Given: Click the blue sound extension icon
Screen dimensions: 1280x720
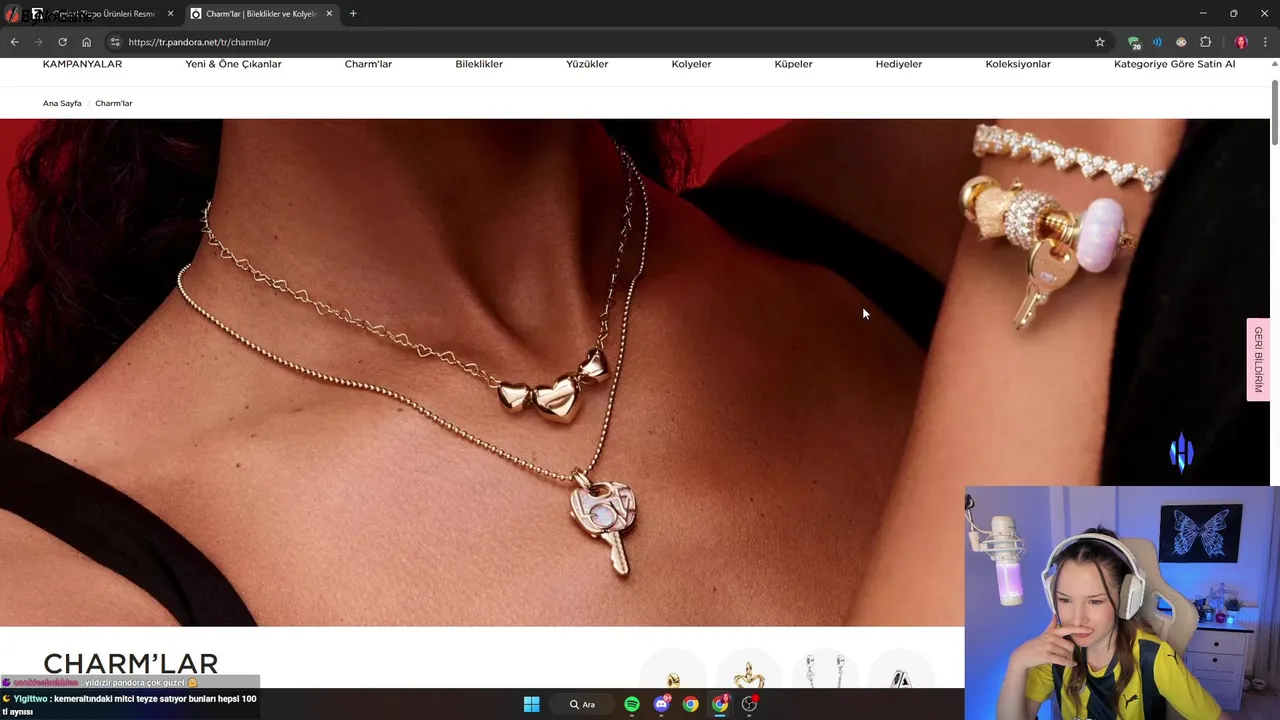Looking at the screenshot, I should pyautogui.click(x=1157, y=42).
